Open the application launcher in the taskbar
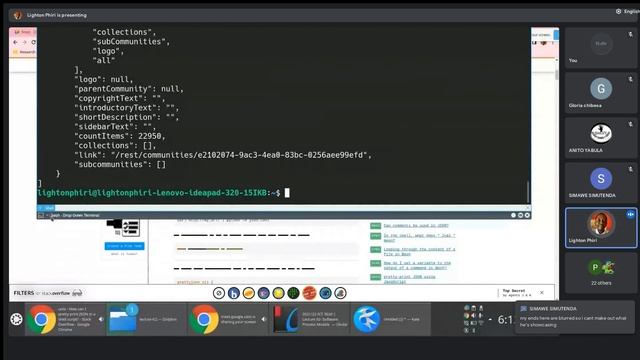Image resolution: width=640 pixels, height=360 pixels. pyautogui.click(x=16, y=319)
